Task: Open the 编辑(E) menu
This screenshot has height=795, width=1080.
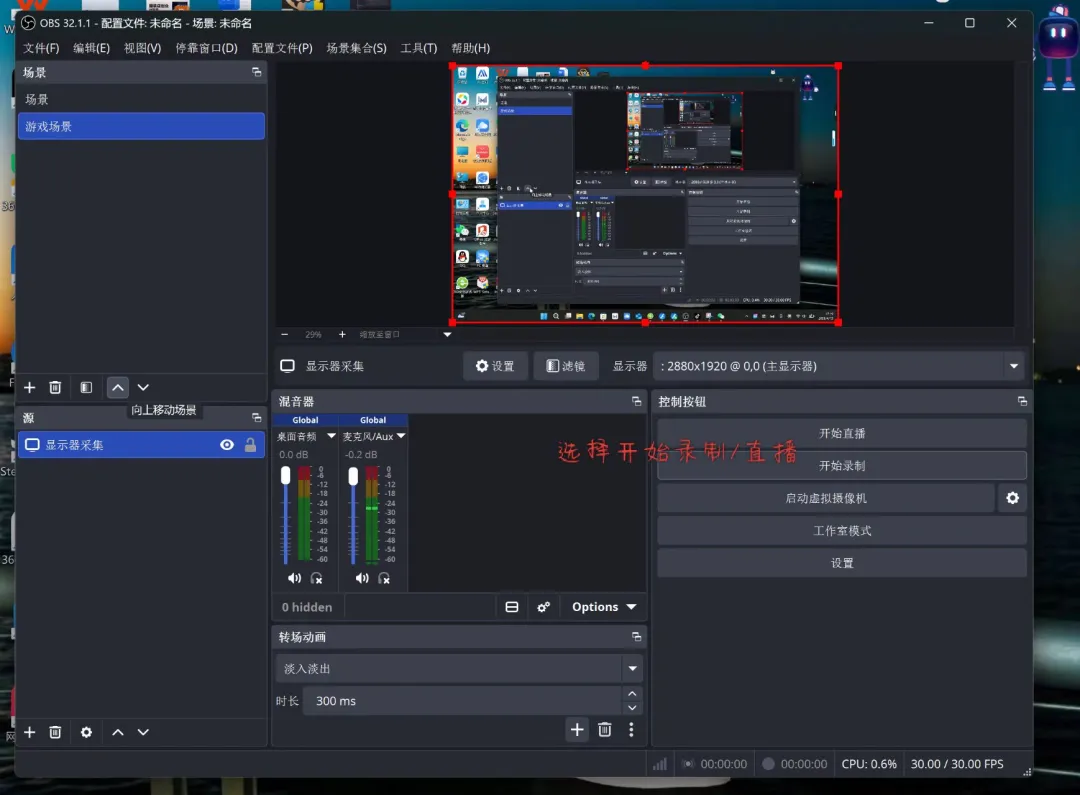Action: (x=92, y=48)
